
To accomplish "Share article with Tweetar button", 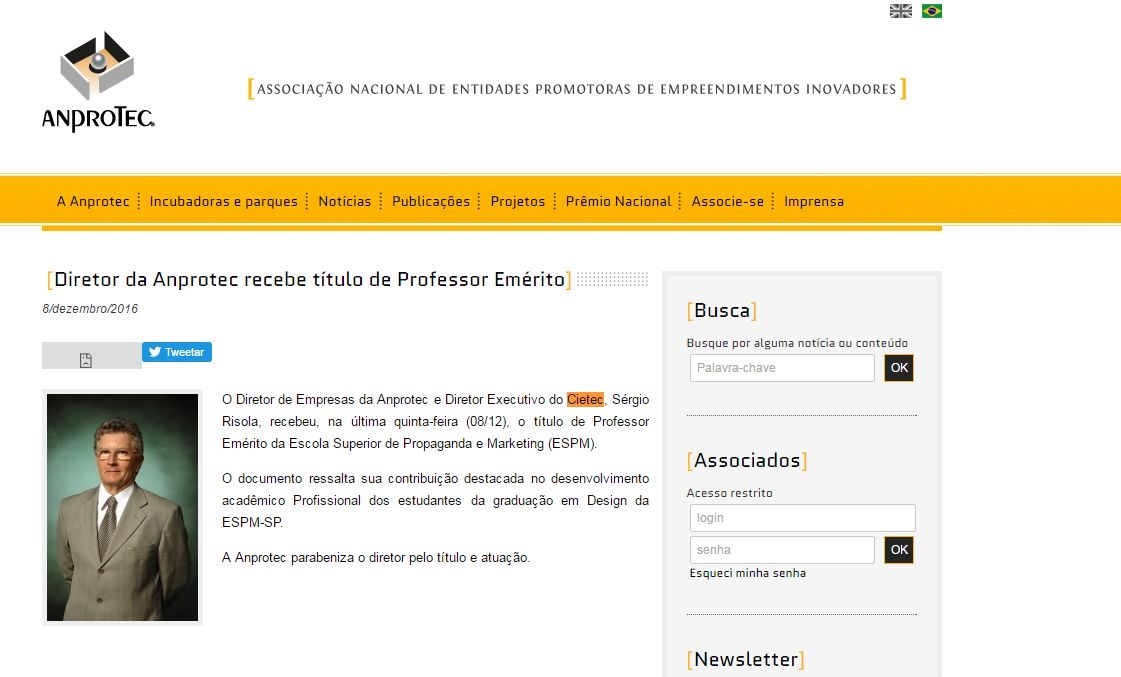I will [177, 352].
